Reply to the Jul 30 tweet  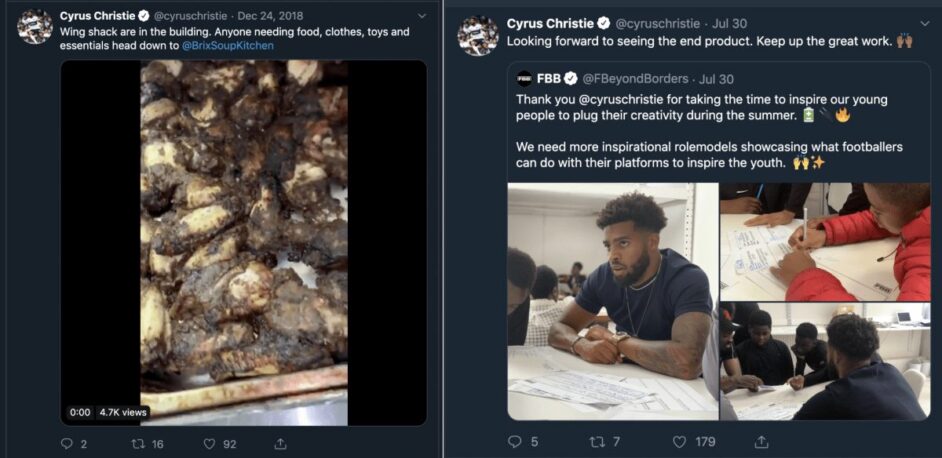click(x=515, y=442)
